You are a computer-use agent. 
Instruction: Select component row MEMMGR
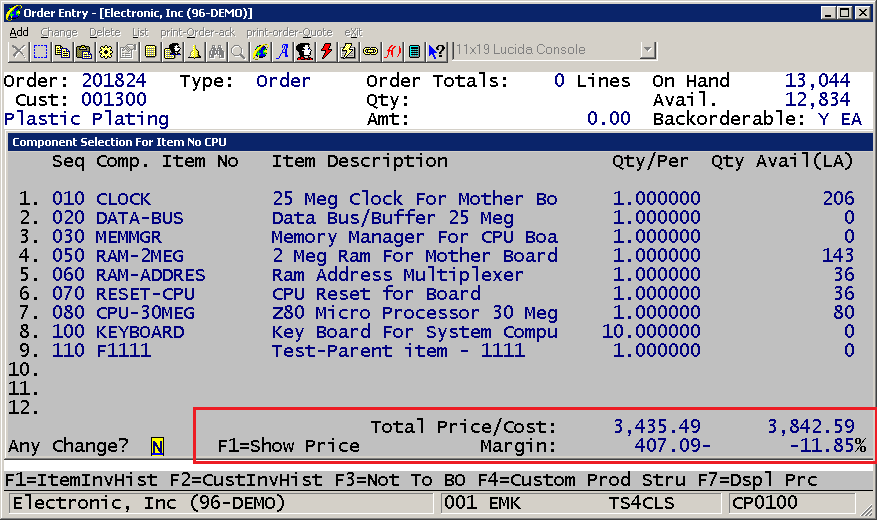tap(436, 237)
